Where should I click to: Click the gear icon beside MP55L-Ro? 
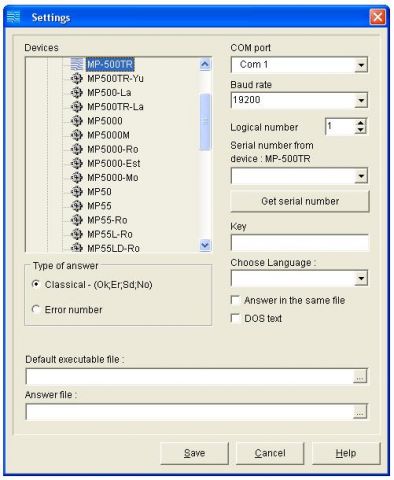click(x=77, y=234)
